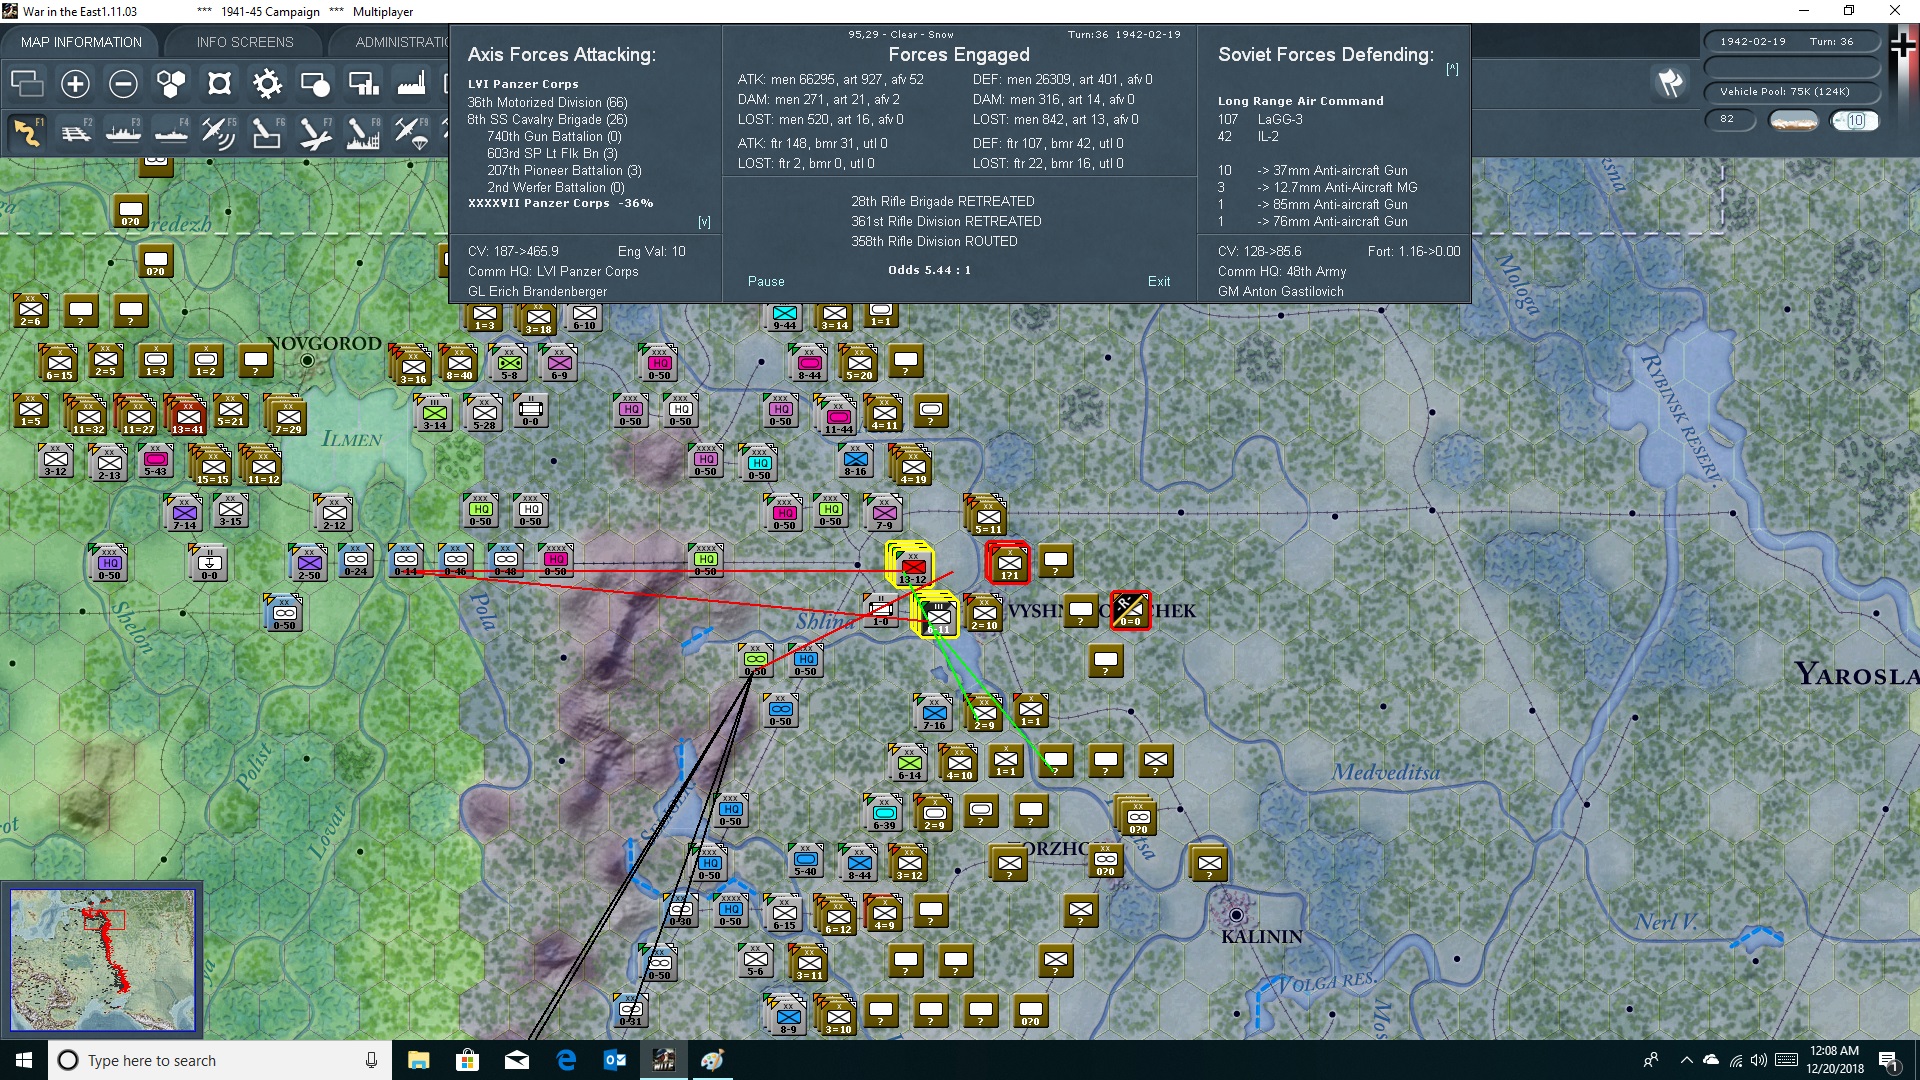The image size is (1920, 1080).
Task: Click the snow weather indicator
Action: click(1794, 121)
